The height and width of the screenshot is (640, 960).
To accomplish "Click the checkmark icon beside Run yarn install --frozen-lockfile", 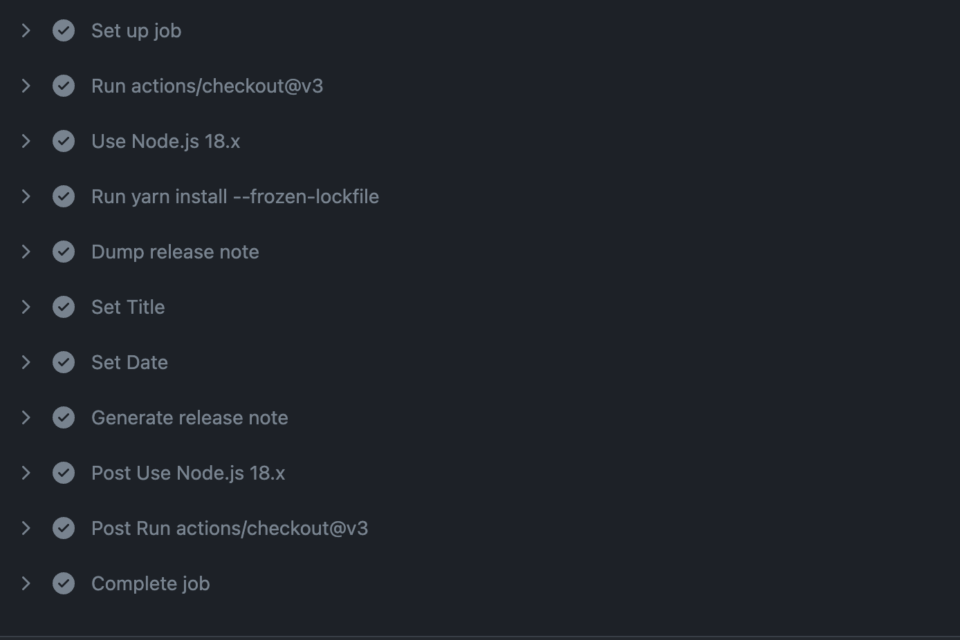I will tap(64, 197).
